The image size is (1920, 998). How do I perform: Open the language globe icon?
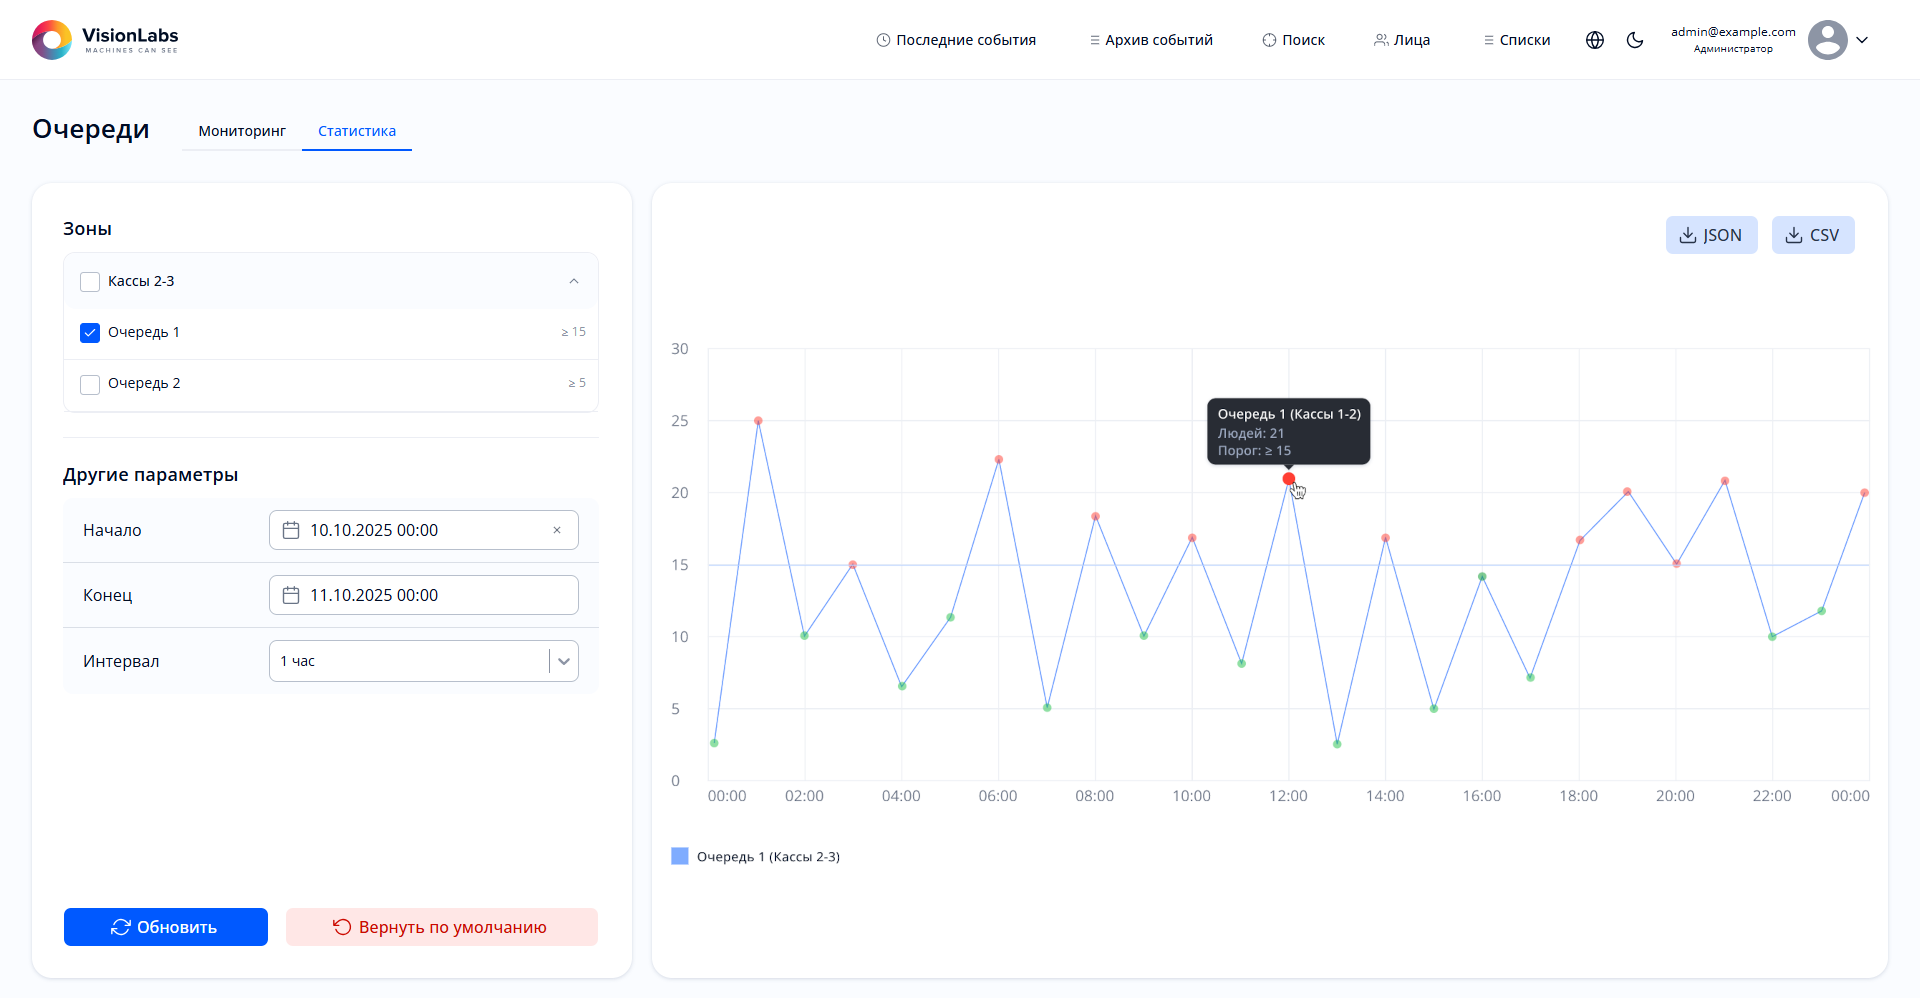(x=1595, y=40)
